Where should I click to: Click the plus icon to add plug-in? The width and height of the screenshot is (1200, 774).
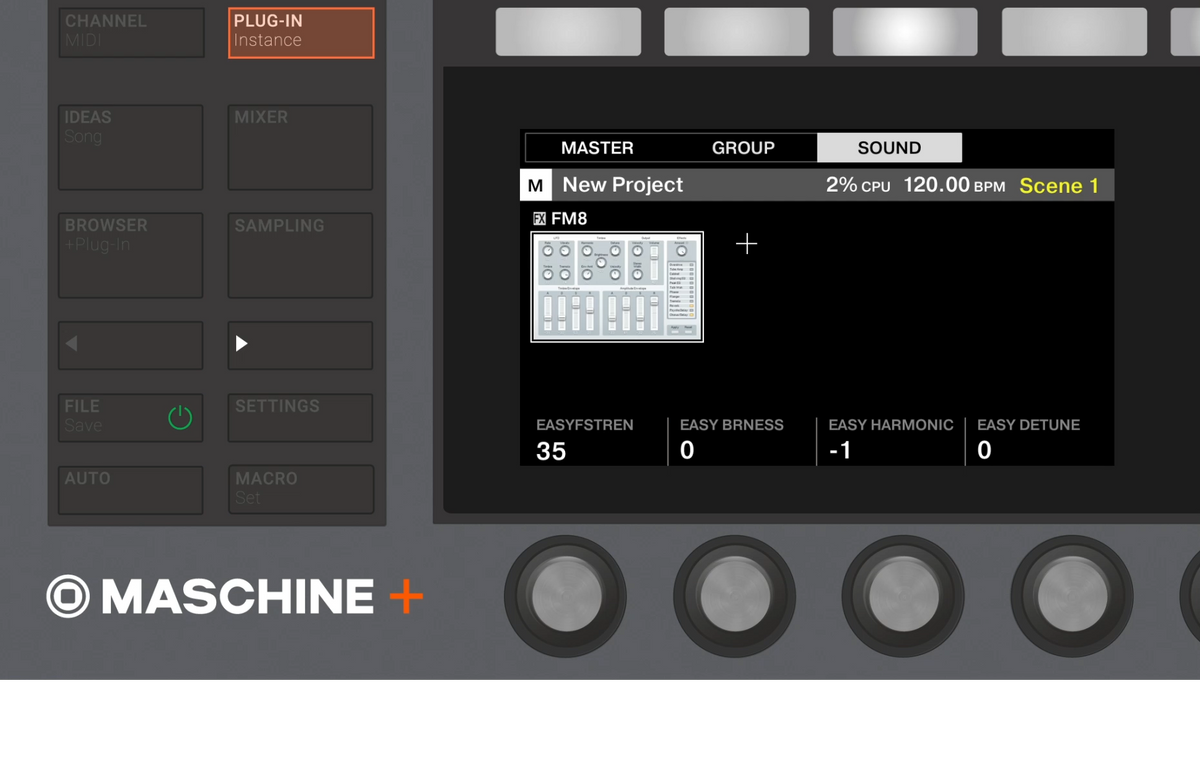click(x=747, y=244)
